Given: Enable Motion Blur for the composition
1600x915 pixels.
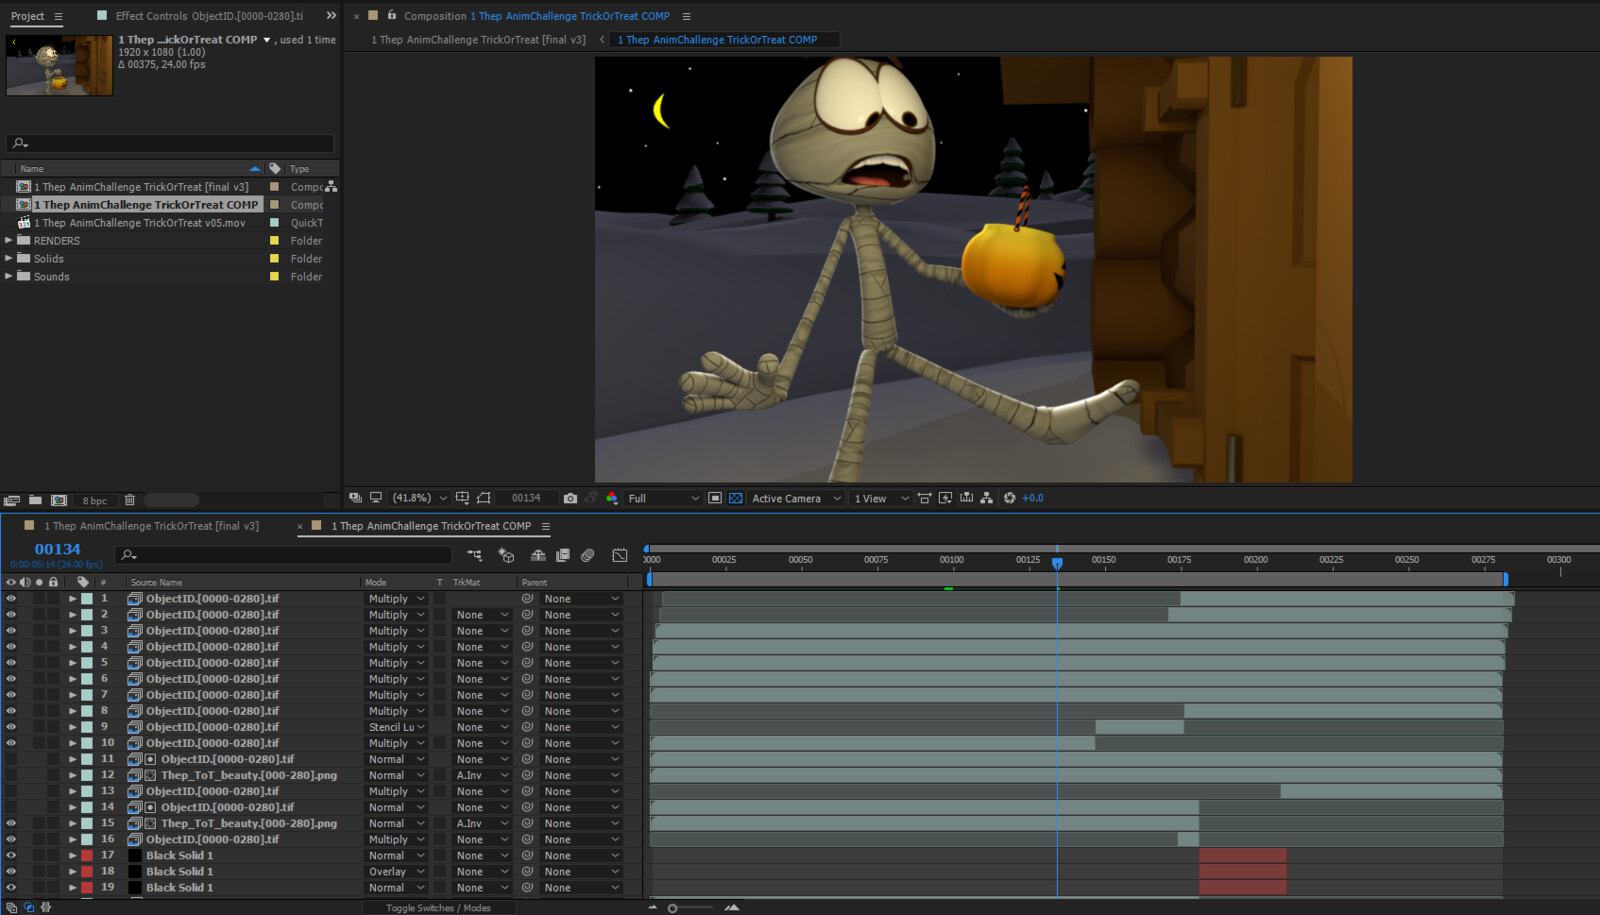Looking at the screenshot, I should pyautogui.click(x=588, y=556).
